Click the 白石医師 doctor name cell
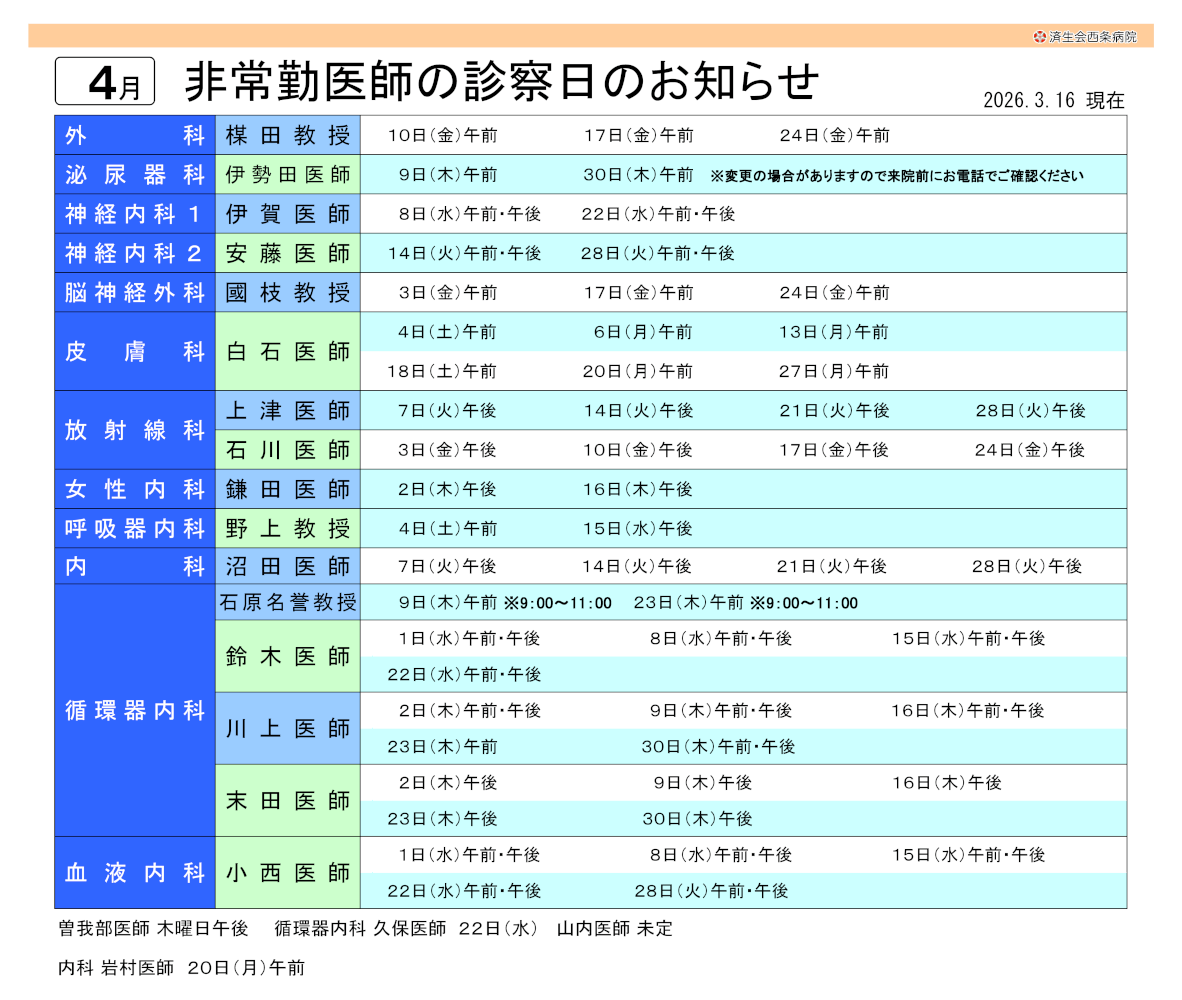Viewport: 1182px width, 1000px height. pyautogui.click(x=288, y=352)
